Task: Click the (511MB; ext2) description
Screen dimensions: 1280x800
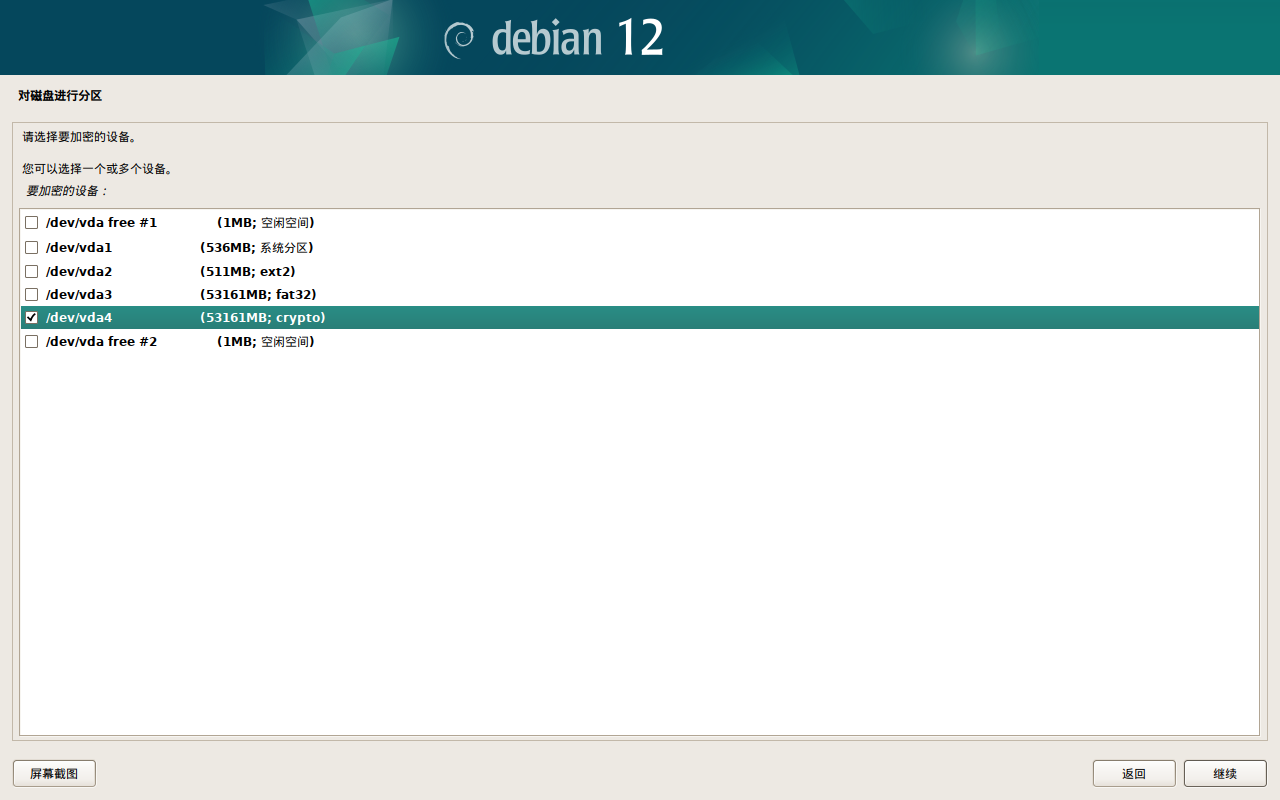Action: click(247, 272)
